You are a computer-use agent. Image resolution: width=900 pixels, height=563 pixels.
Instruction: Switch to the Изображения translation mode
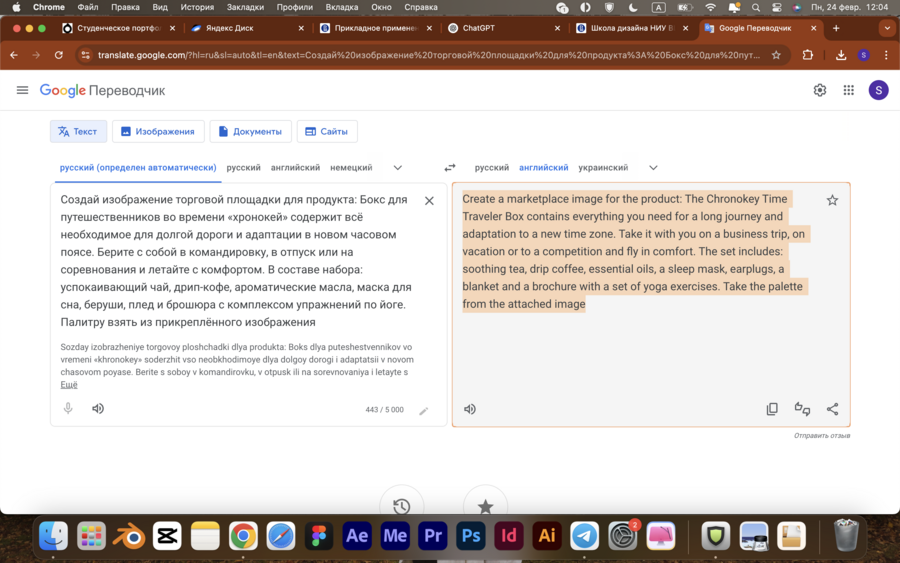(158, 131)
